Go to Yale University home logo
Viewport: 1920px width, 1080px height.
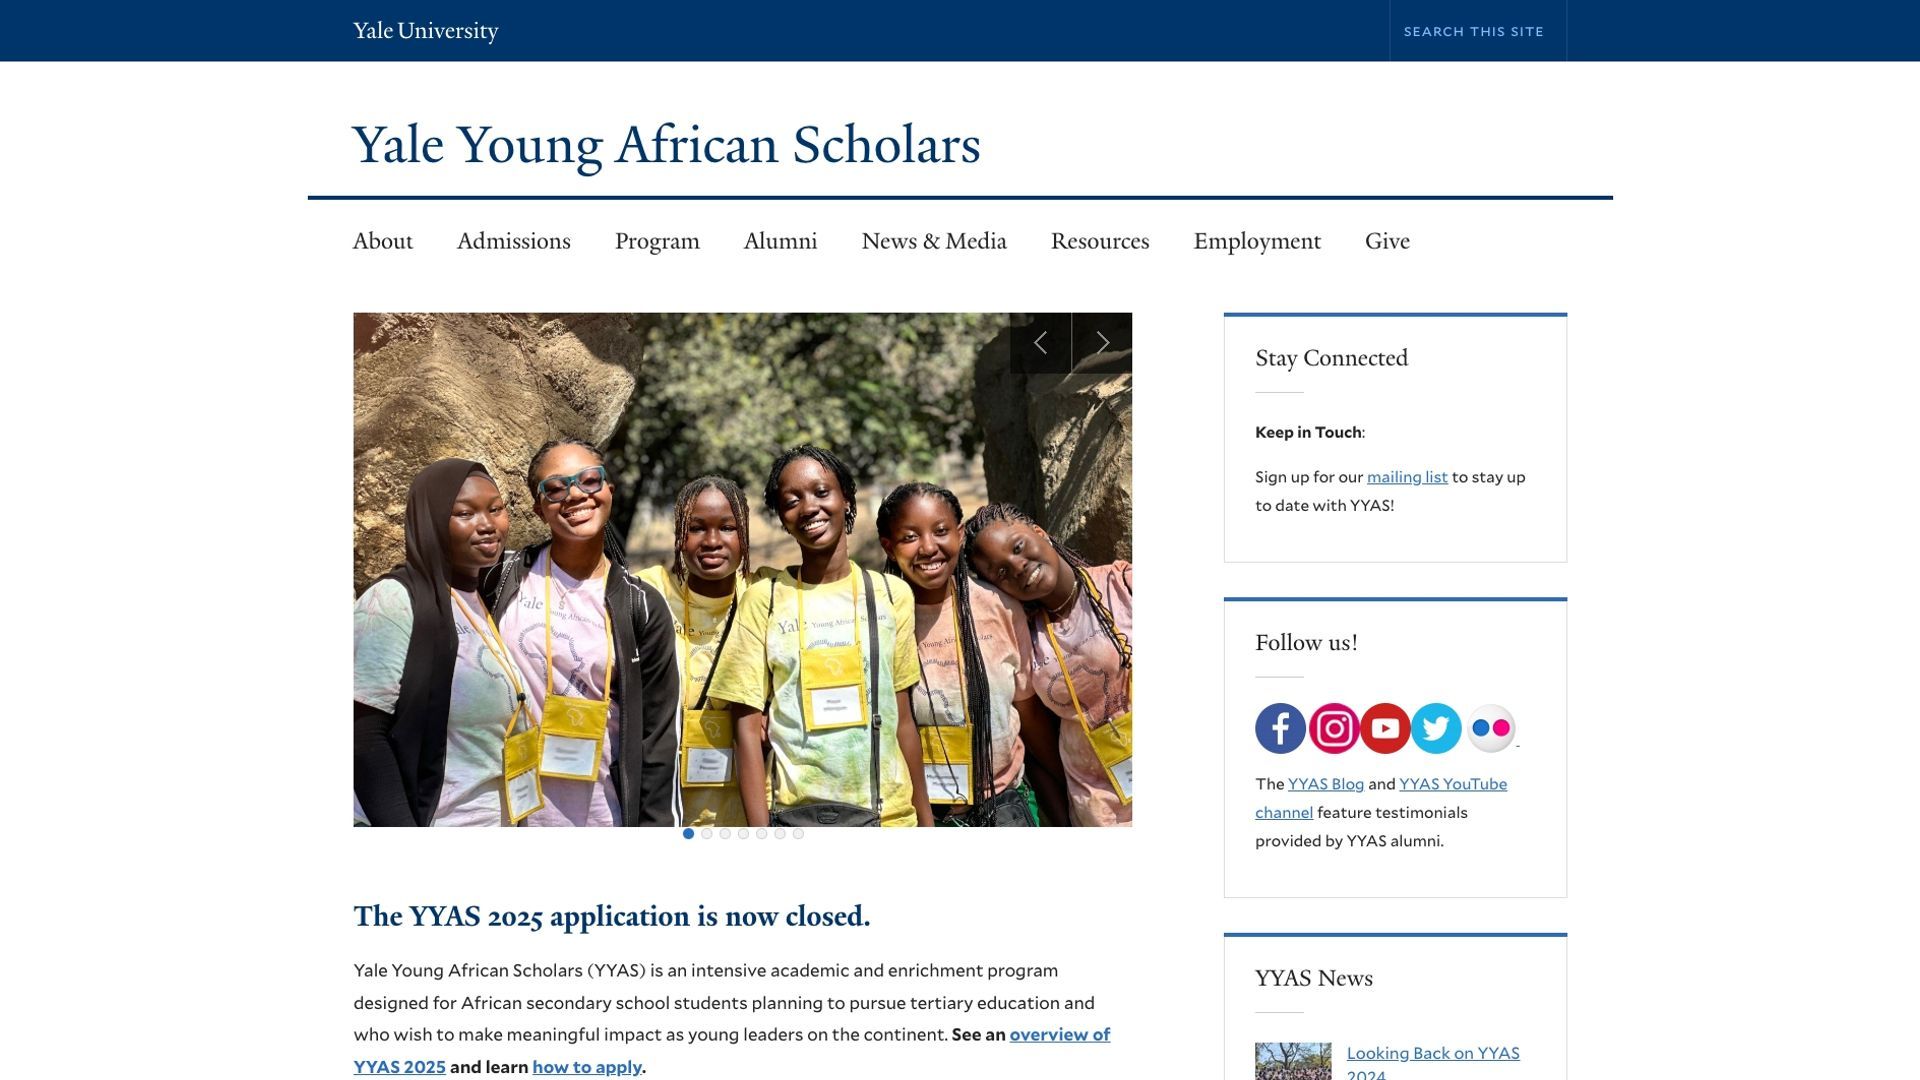(425, 31)
